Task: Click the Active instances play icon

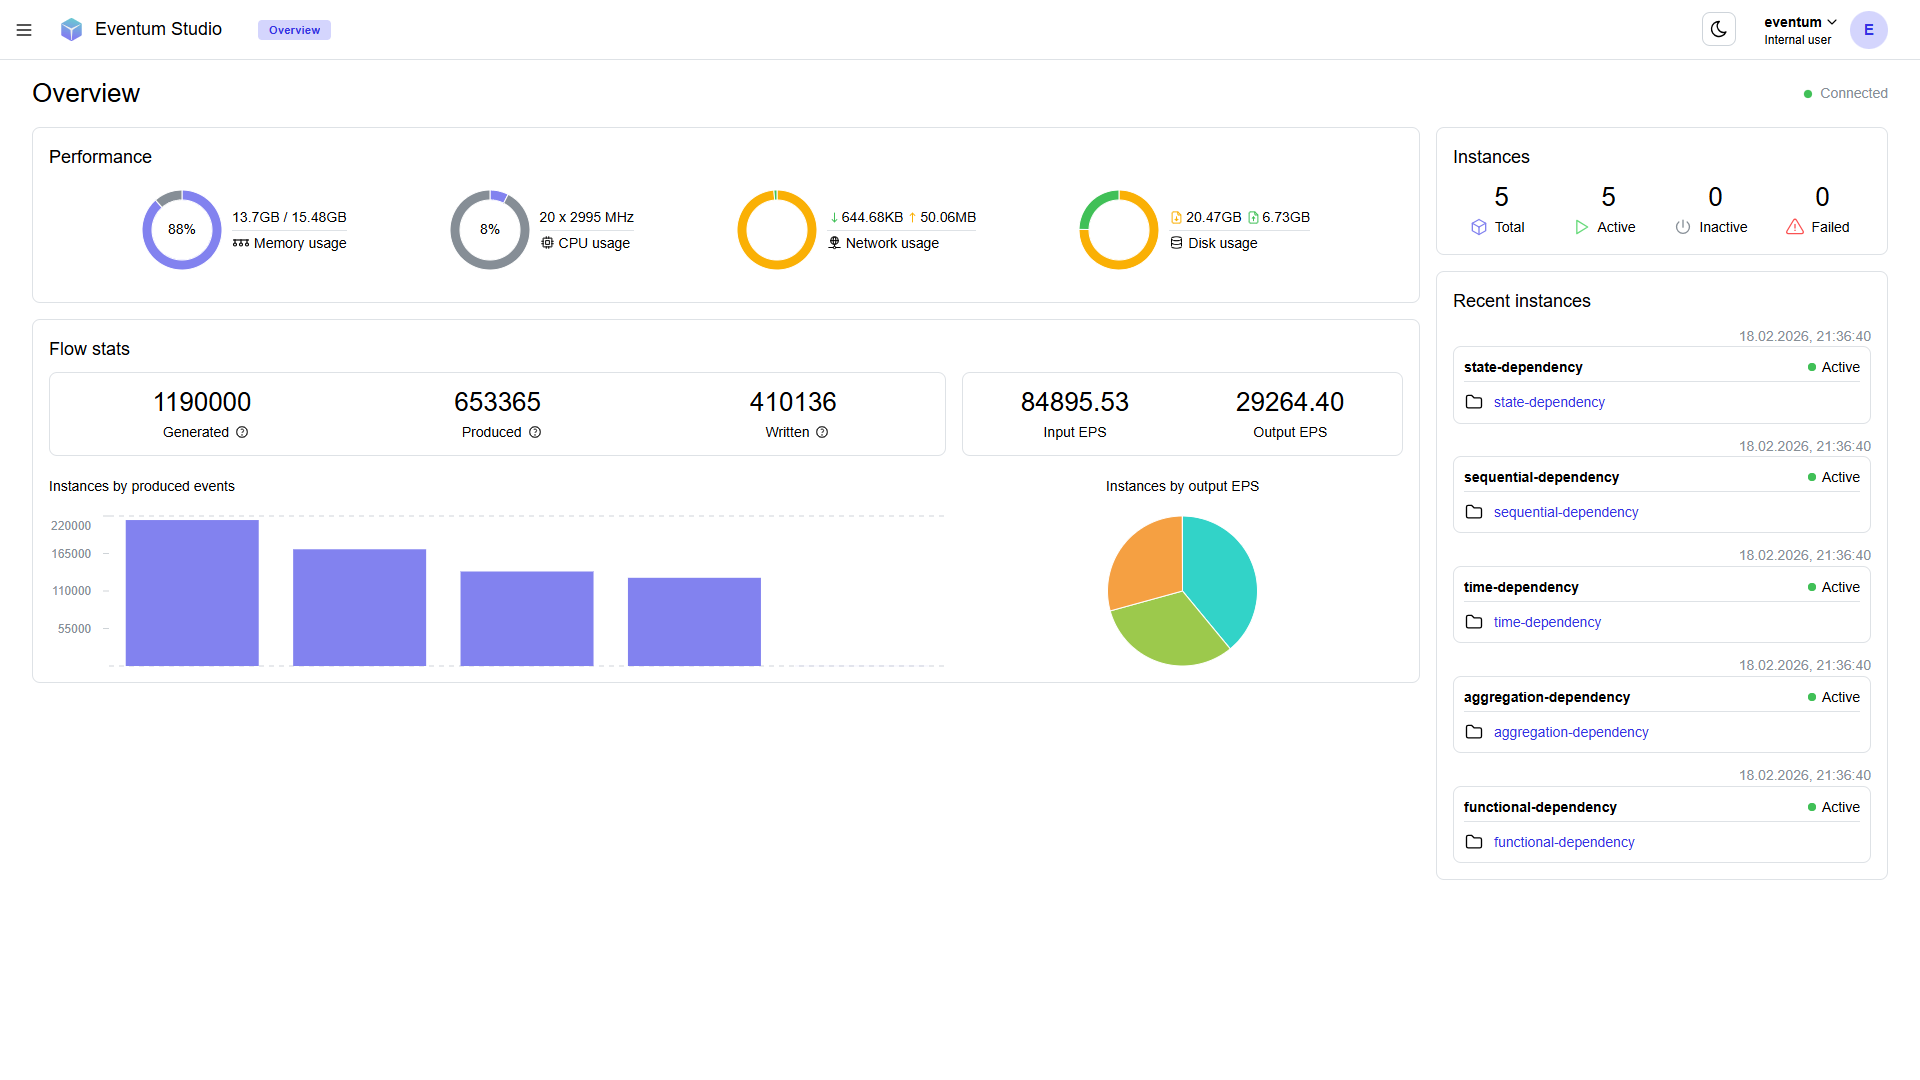Action: pos(1581,227)
